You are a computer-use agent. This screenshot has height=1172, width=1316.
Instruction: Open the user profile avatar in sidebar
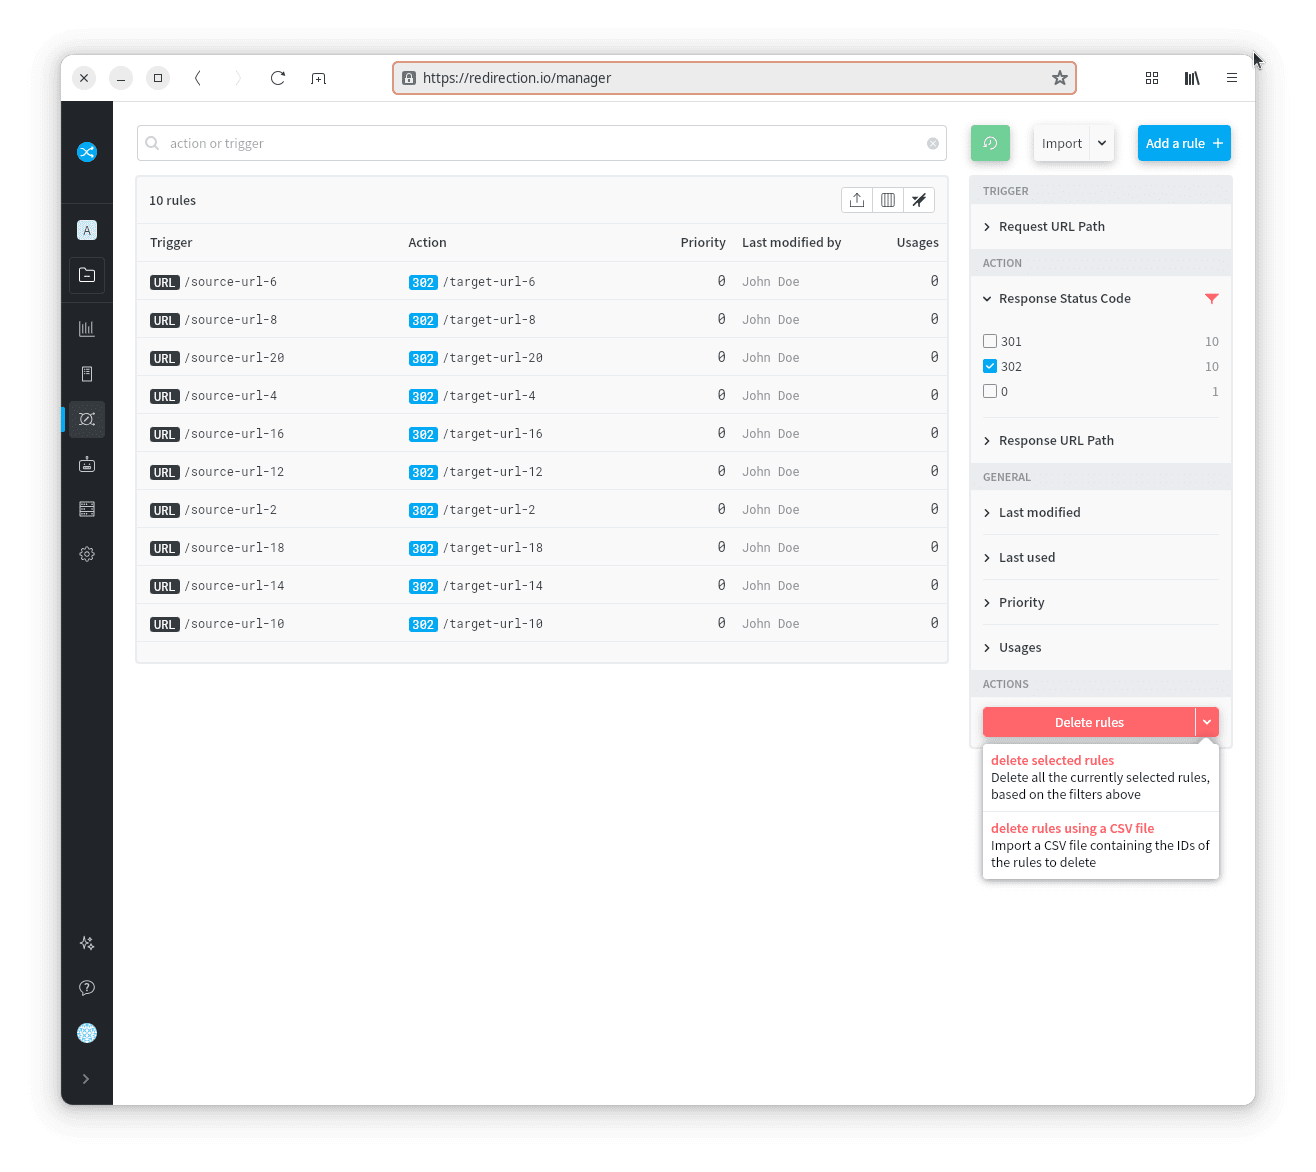(87, 1033)
